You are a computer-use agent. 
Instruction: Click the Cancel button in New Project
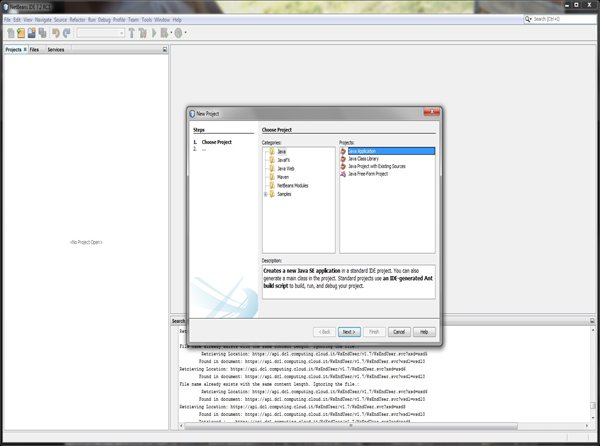(399, 332)
